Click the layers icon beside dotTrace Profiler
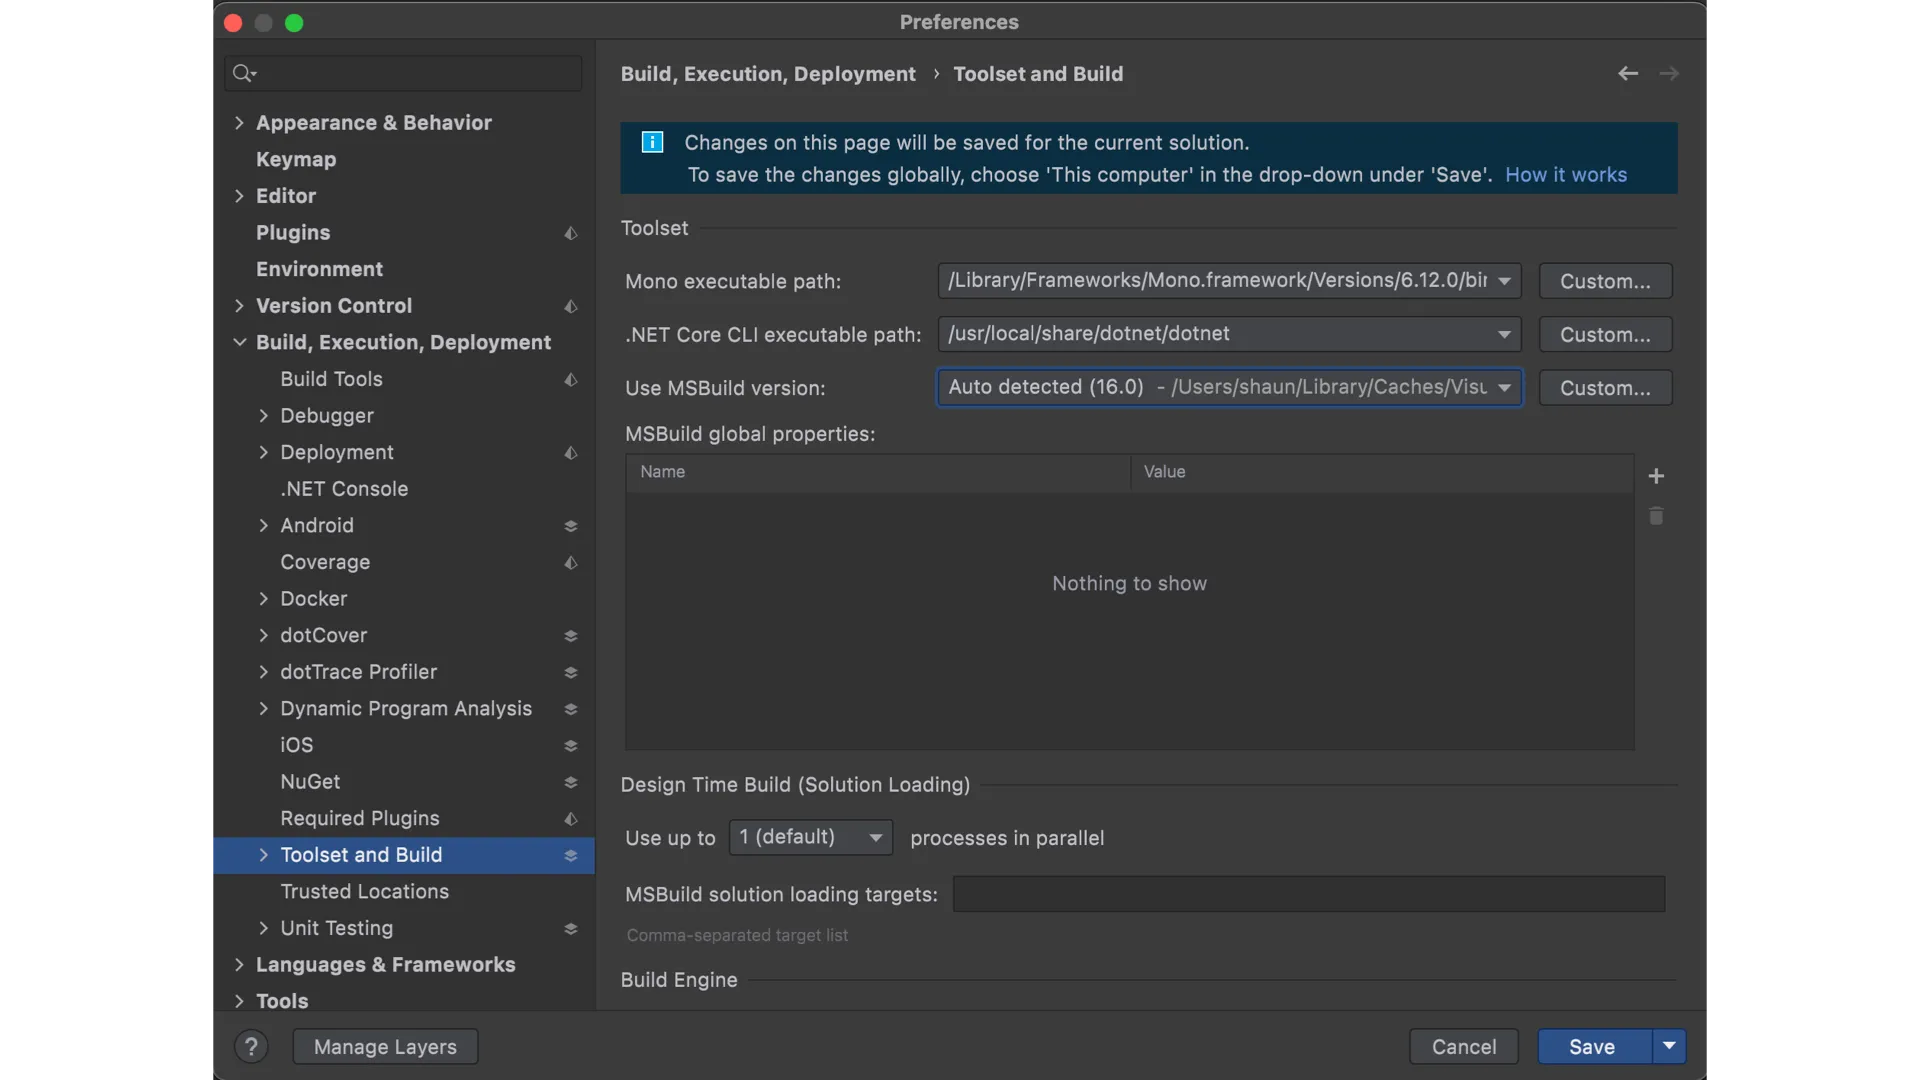The width and height of the screenshot is (1920, 1080). 571,673
